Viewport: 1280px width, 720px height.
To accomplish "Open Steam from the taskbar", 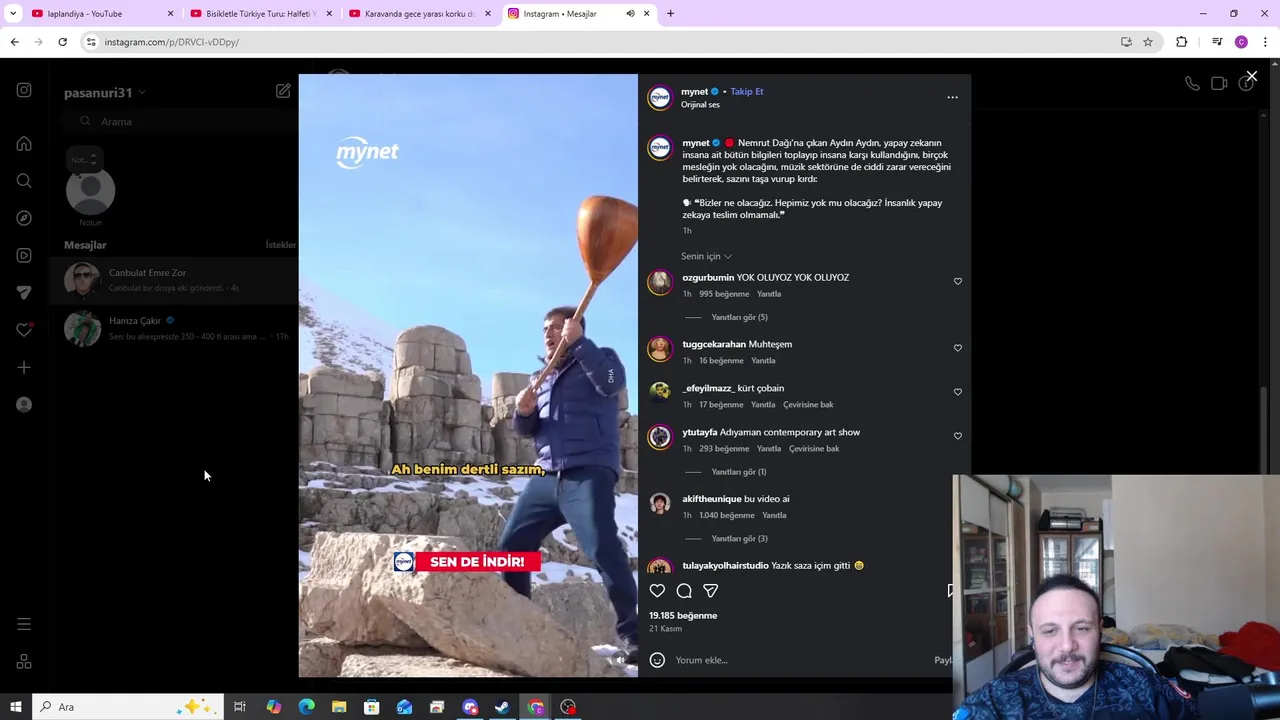I will tap(502, 707).
